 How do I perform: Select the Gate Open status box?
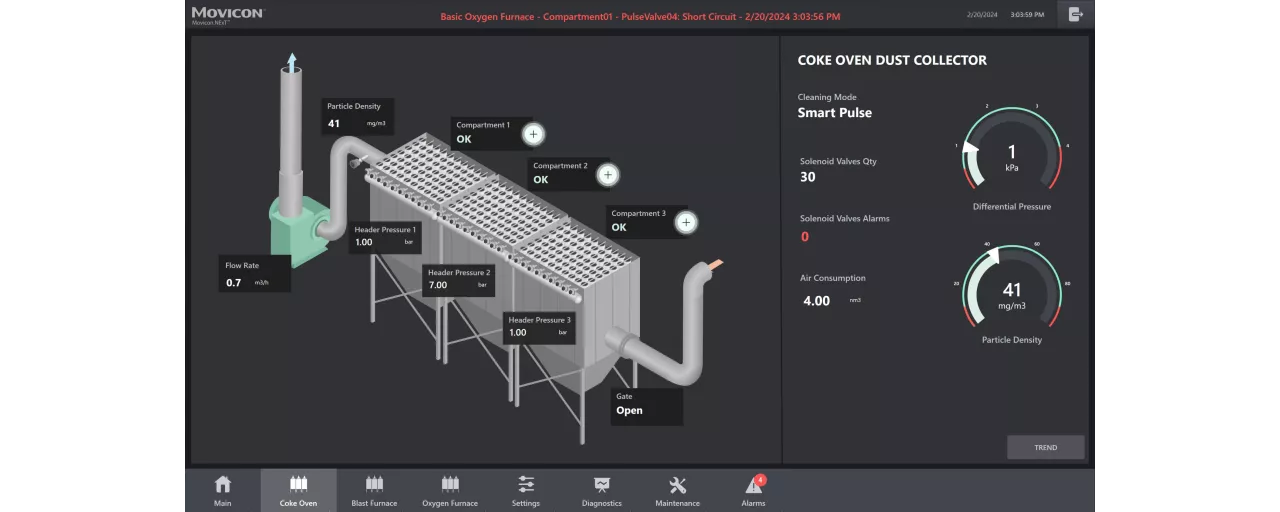[646, 405]
